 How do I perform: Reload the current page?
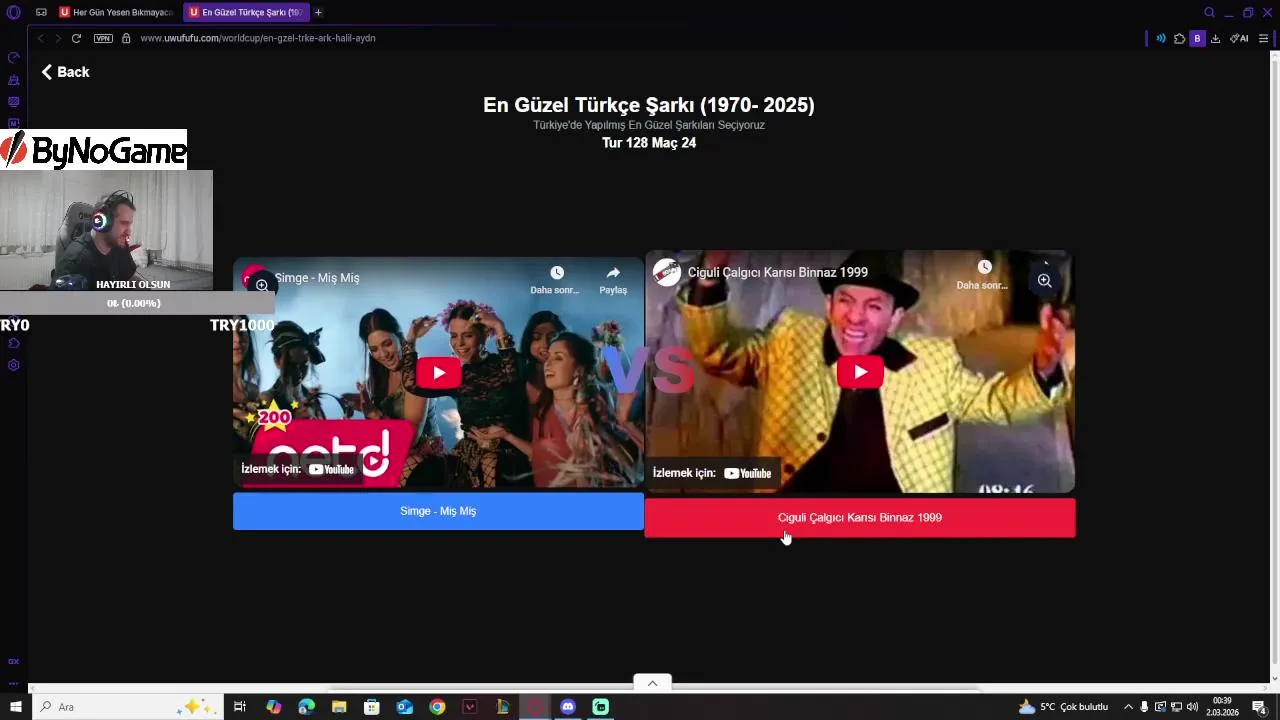coord(76,38)
